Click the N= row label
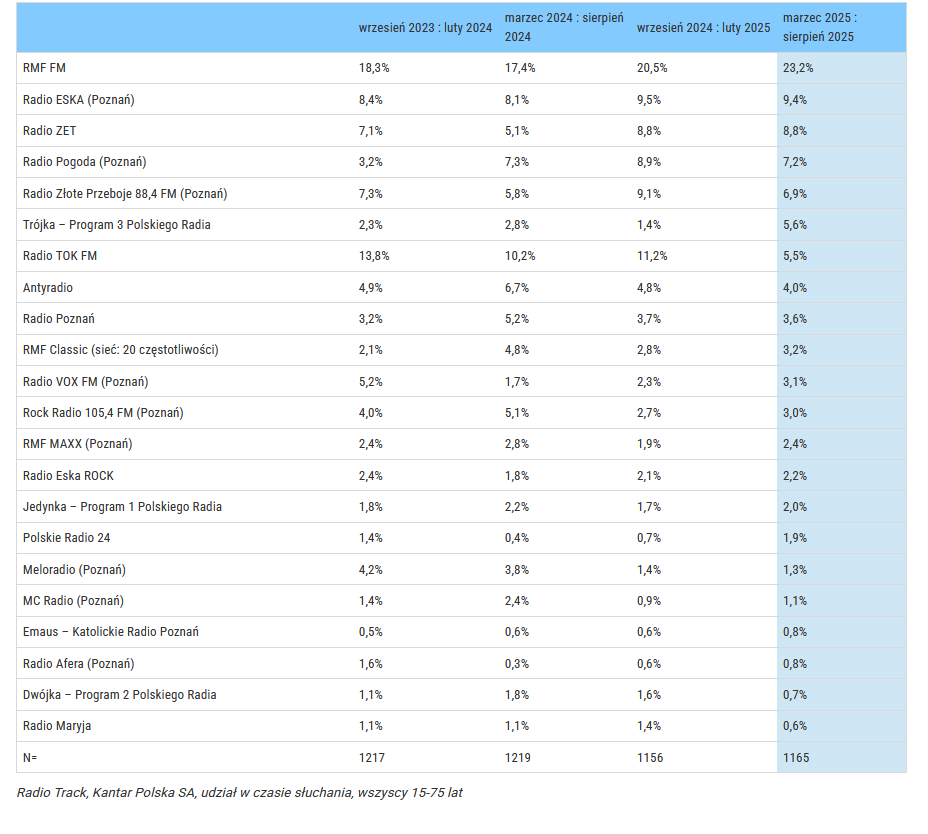Image resolution: width=928 pixels, height=834 pixels. 30,757
